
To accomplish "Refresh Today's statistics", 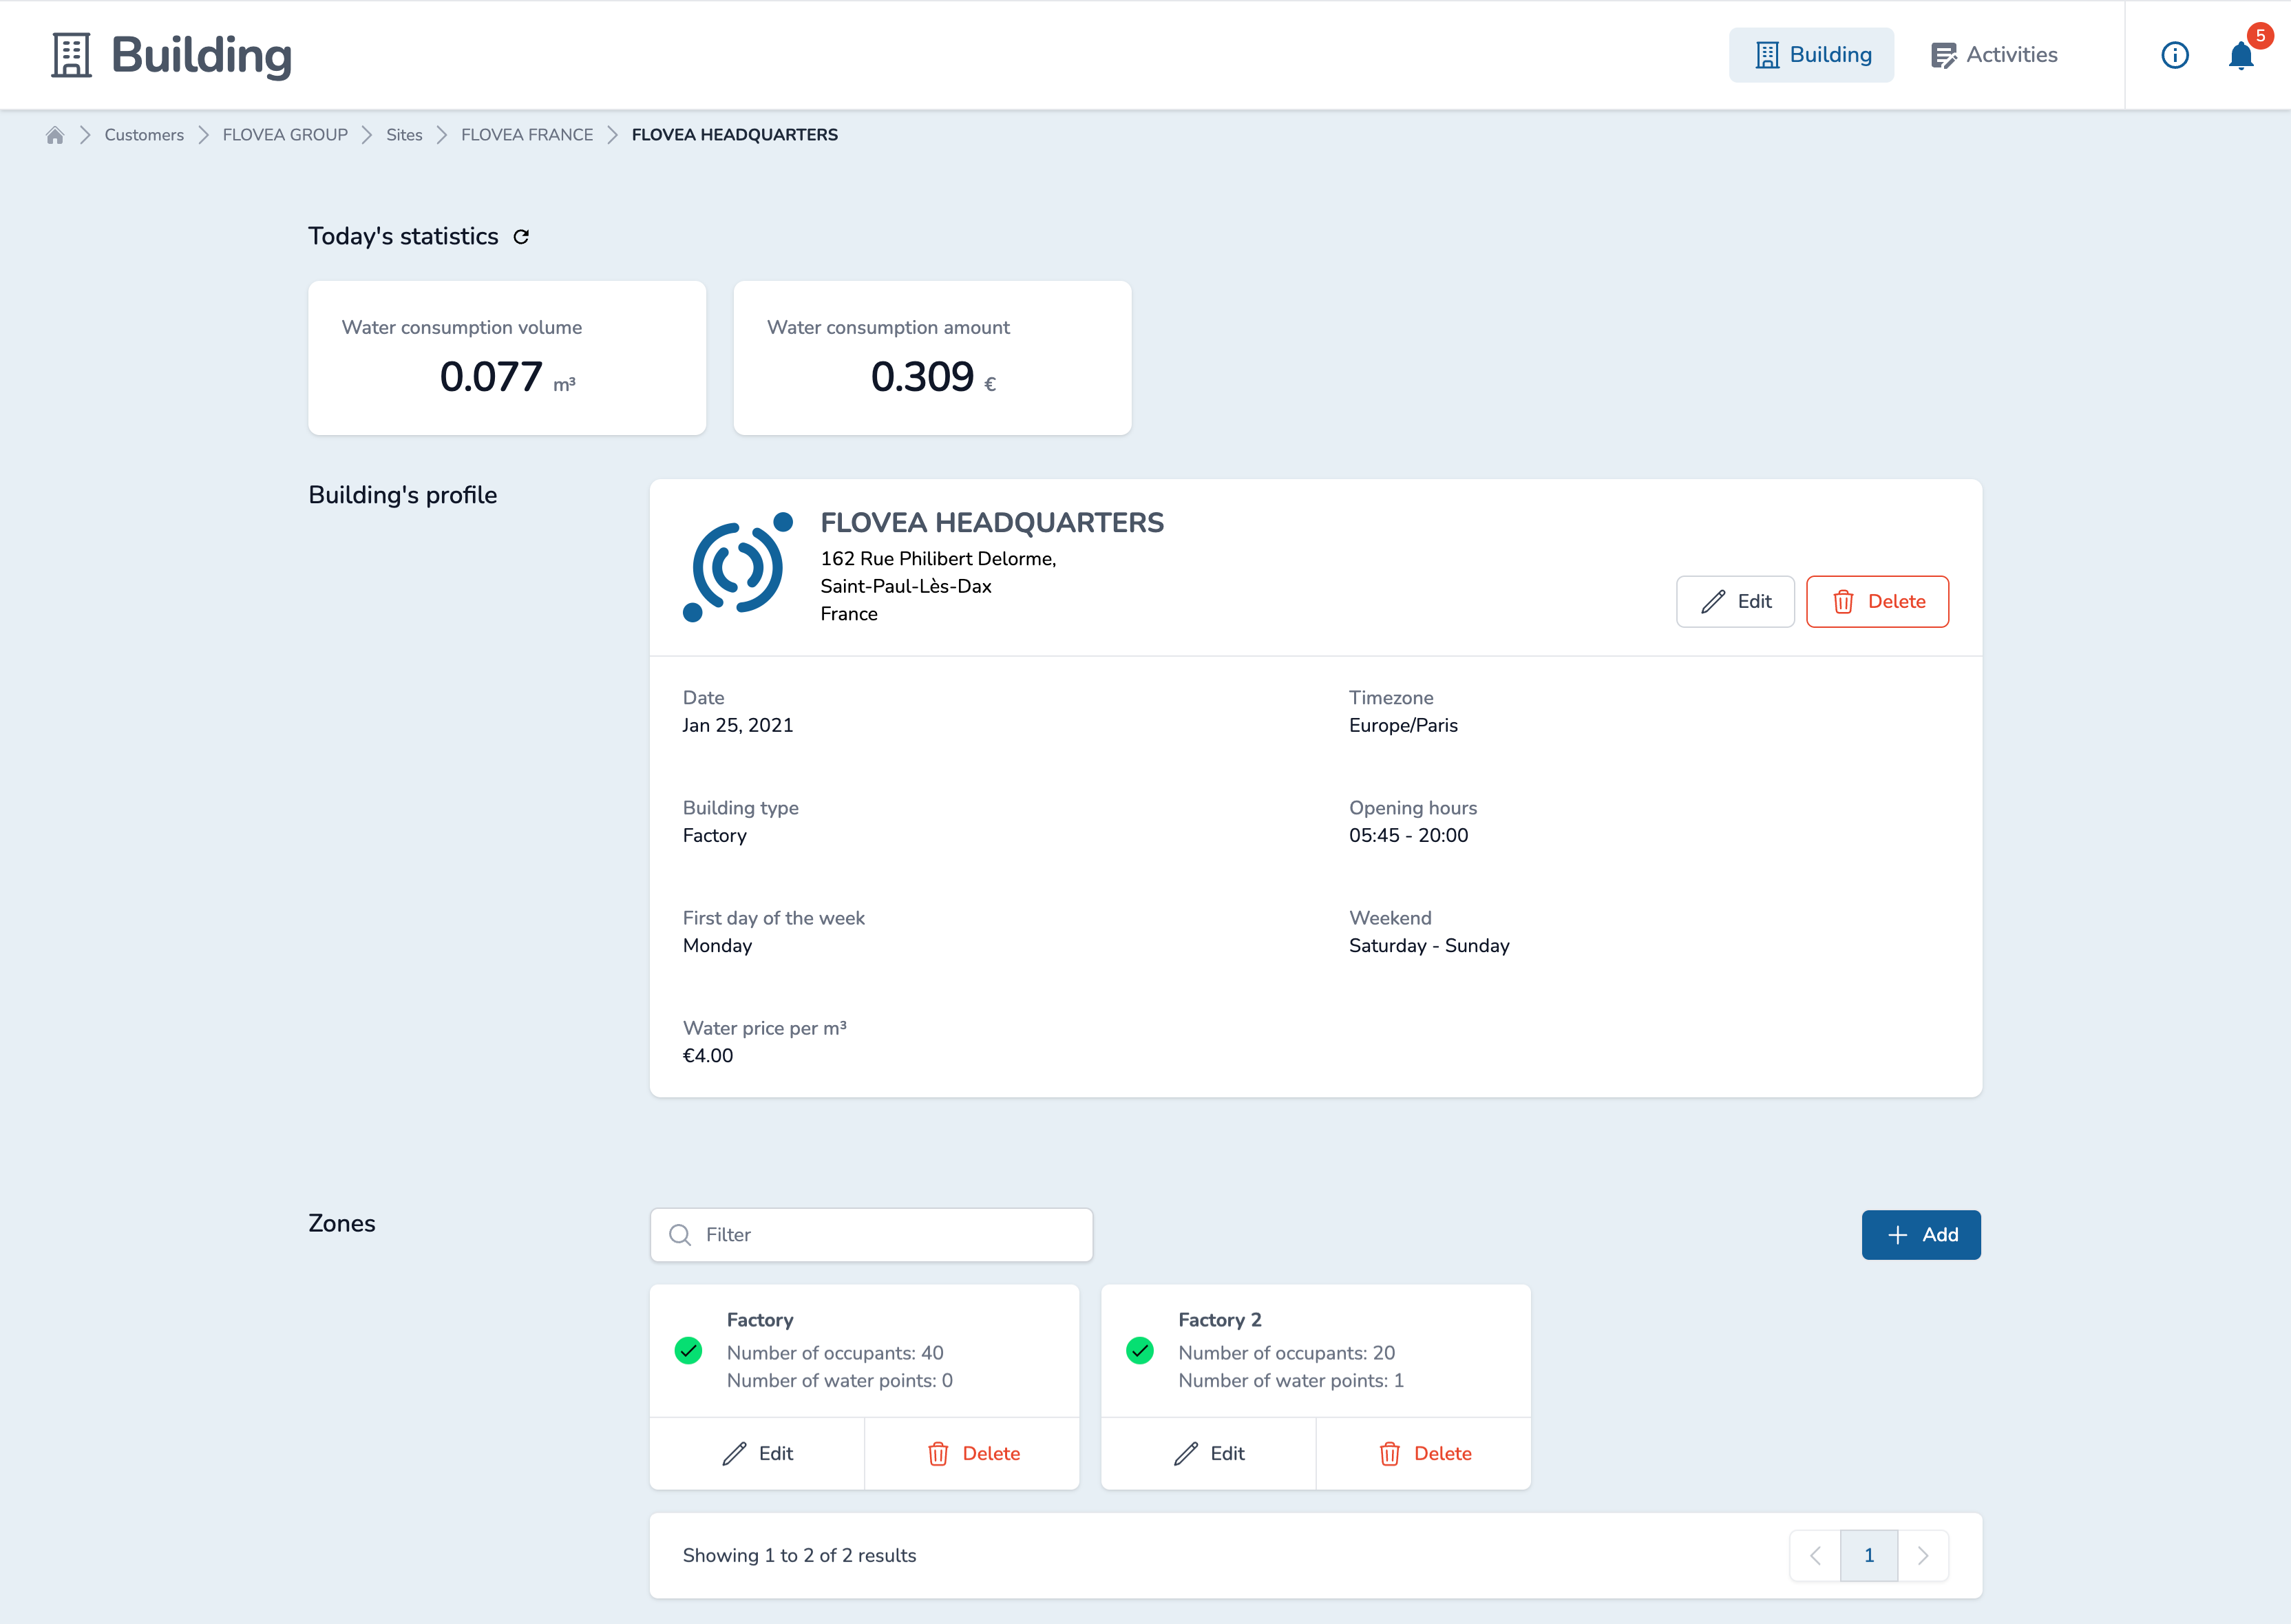I will [x=522, y=236].
